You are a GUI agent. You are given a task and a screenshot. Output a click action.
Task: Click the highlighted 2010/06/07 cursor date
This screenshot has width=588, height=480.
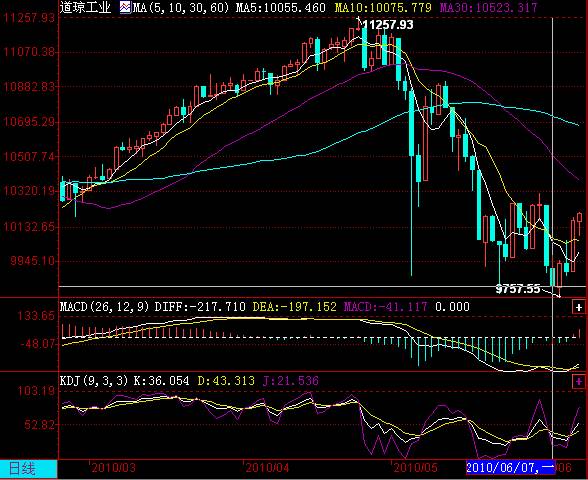coord(510,467)
